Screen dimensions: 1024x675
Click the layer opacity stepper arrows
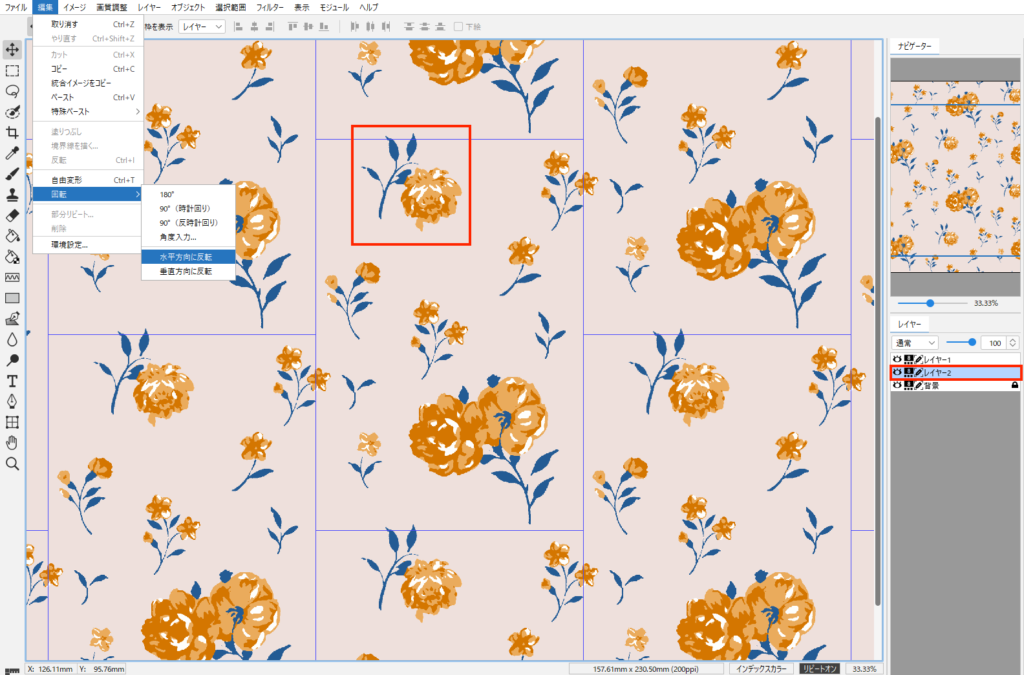tap(1013, 343)
